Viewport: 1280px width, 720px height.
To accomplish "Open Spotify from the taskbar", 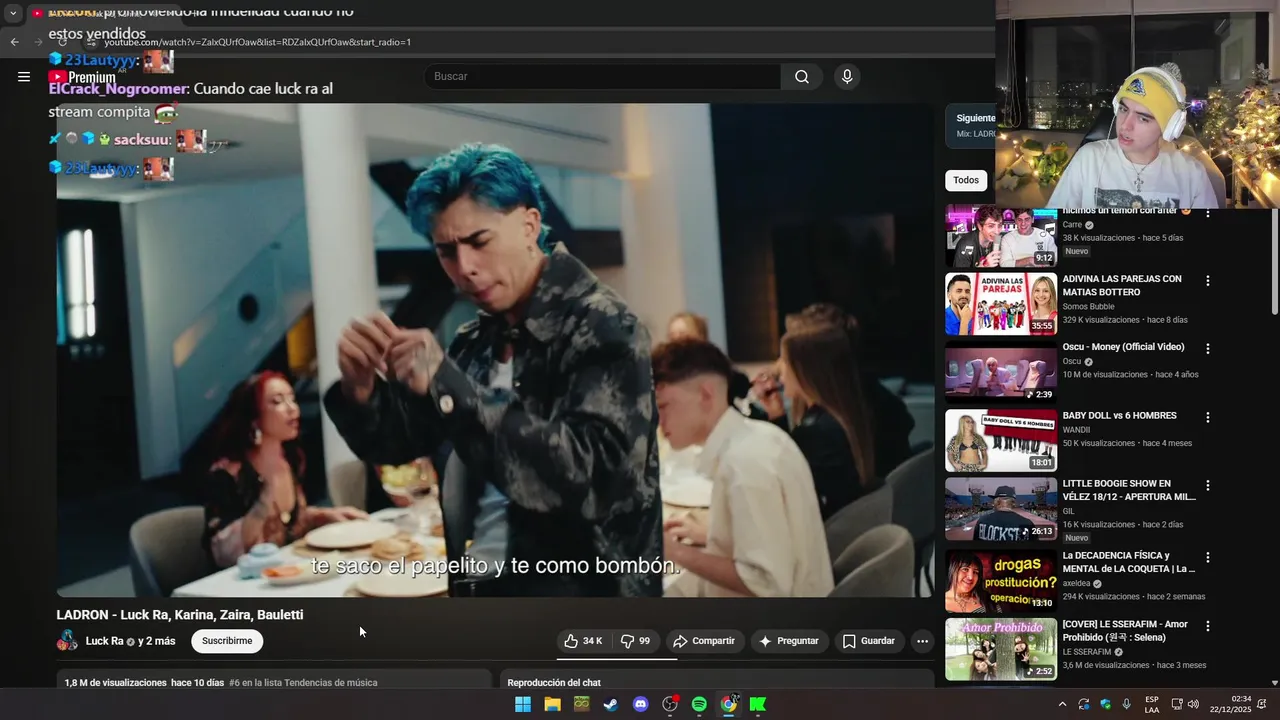I will (699, 704).
